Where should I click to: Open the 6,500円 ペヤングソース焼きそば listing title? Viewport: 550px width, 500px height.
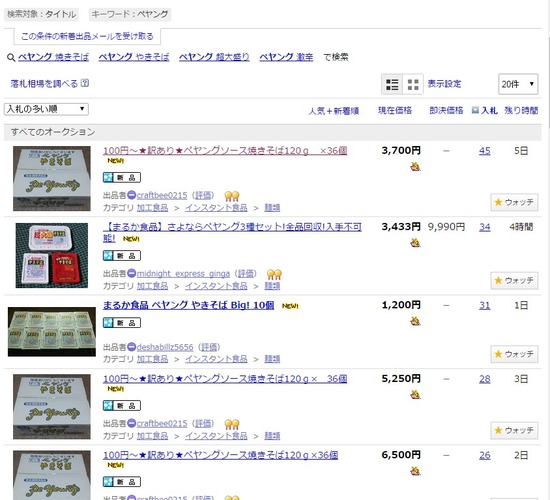pos(220,455)
